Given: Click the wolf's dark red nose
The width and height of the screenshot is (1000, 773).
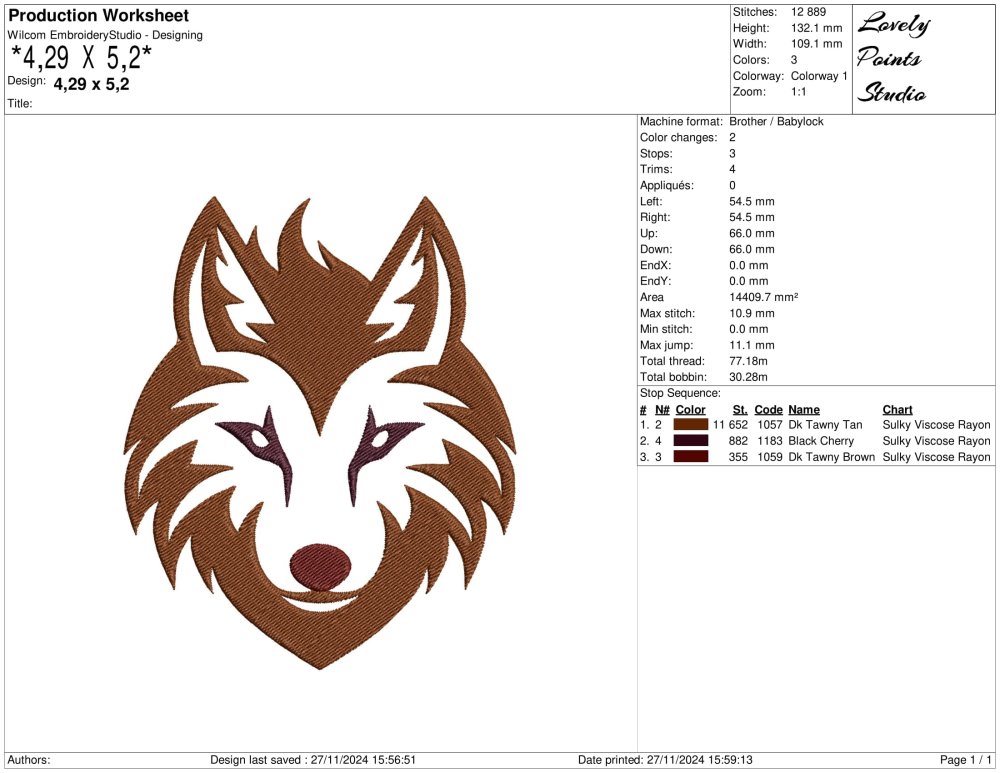Looking at the screenshot, I should (321, 567).
